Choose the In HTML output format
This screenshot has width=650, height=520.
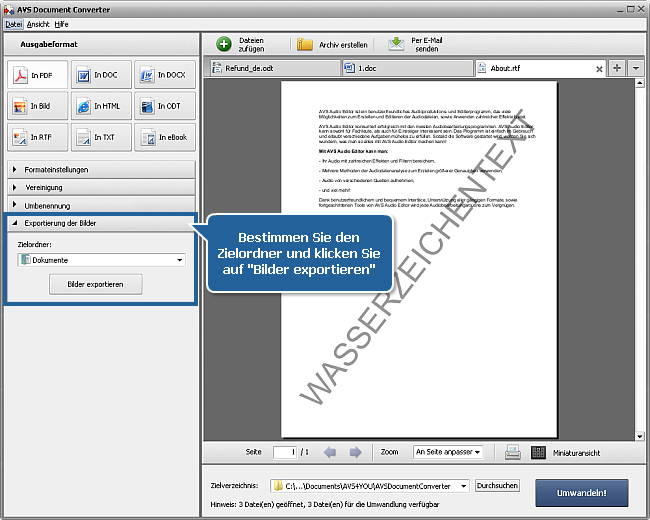(101, 106)
